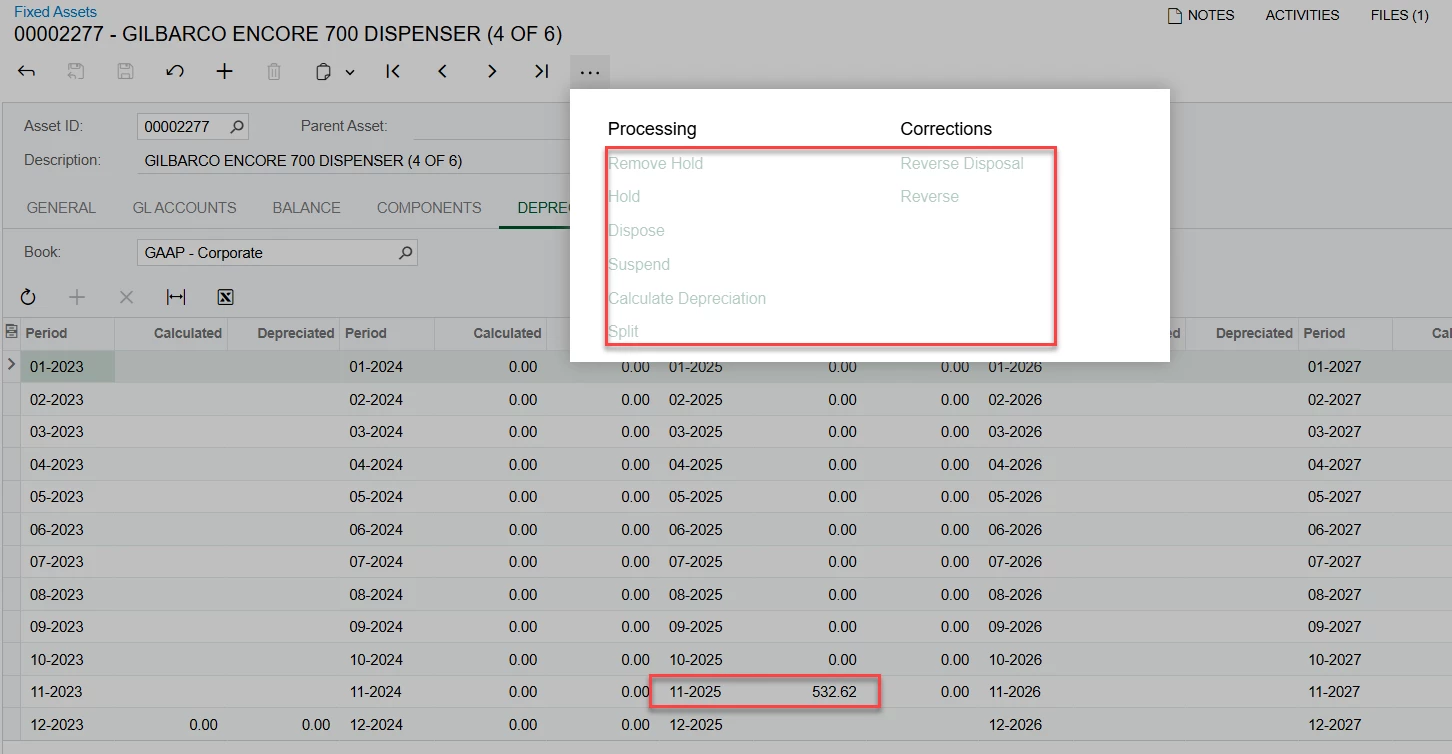The height and width of the screenshot is (754, 1452).
Task: Click the grid add row plus icon
Action: click(x=77, y=297)
